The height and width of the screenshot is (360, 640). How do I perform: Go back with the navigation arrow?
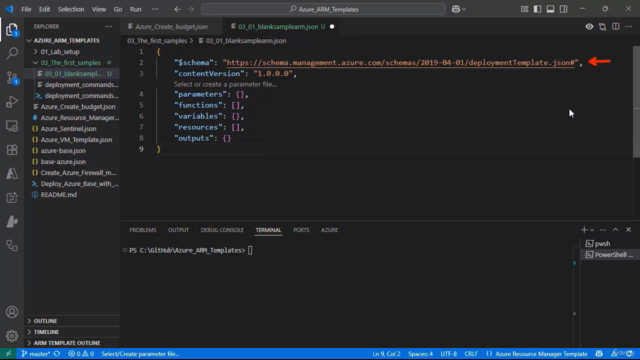[177, 9]
